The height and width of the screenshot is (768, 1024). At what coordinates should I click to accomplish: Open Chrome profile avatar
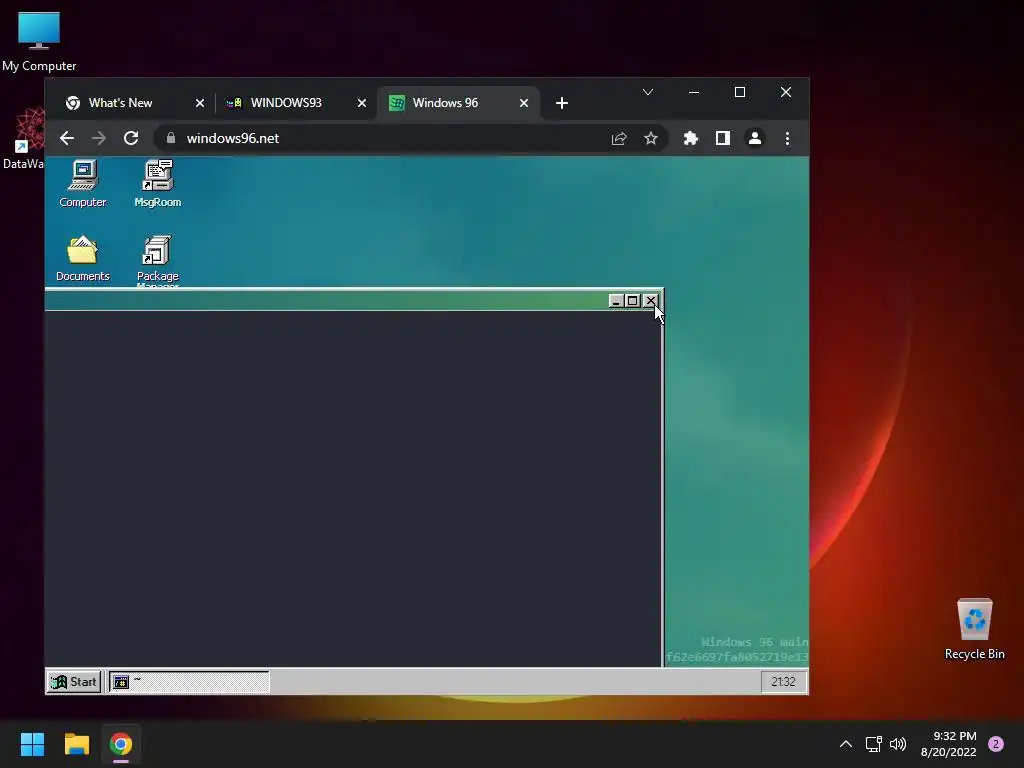pos(755,138)
